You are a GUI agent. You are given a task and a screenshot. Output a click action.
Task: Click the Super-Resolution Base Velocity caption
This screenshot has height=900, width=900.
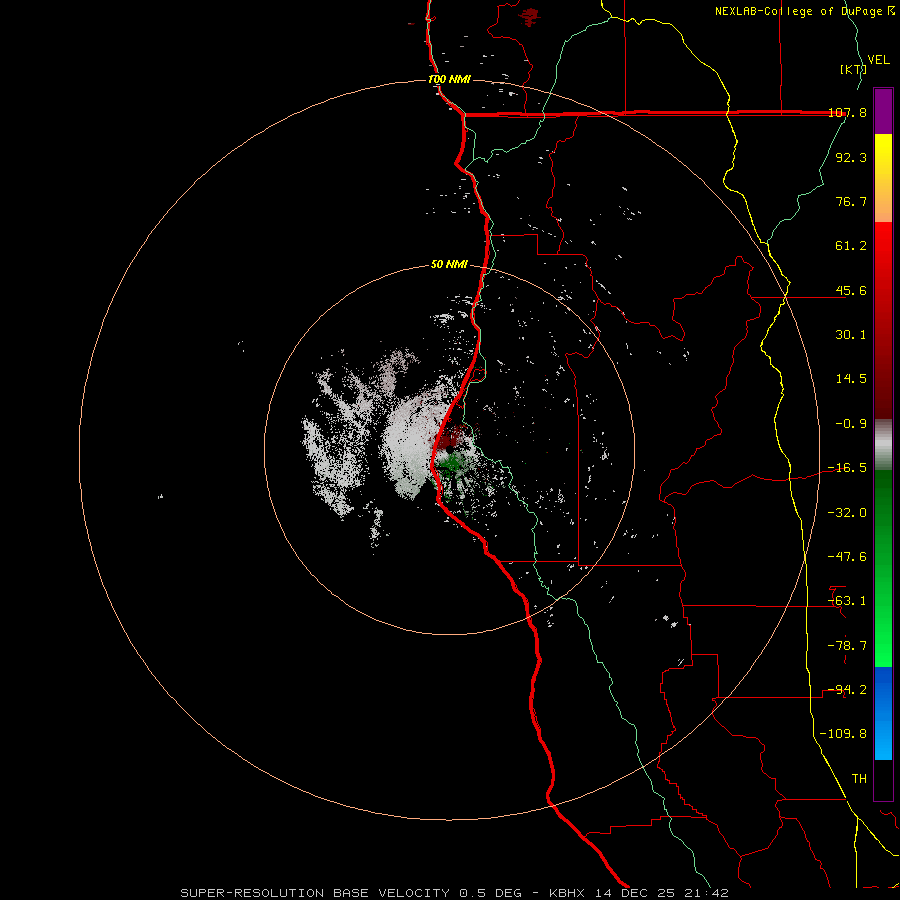[455, 893]
